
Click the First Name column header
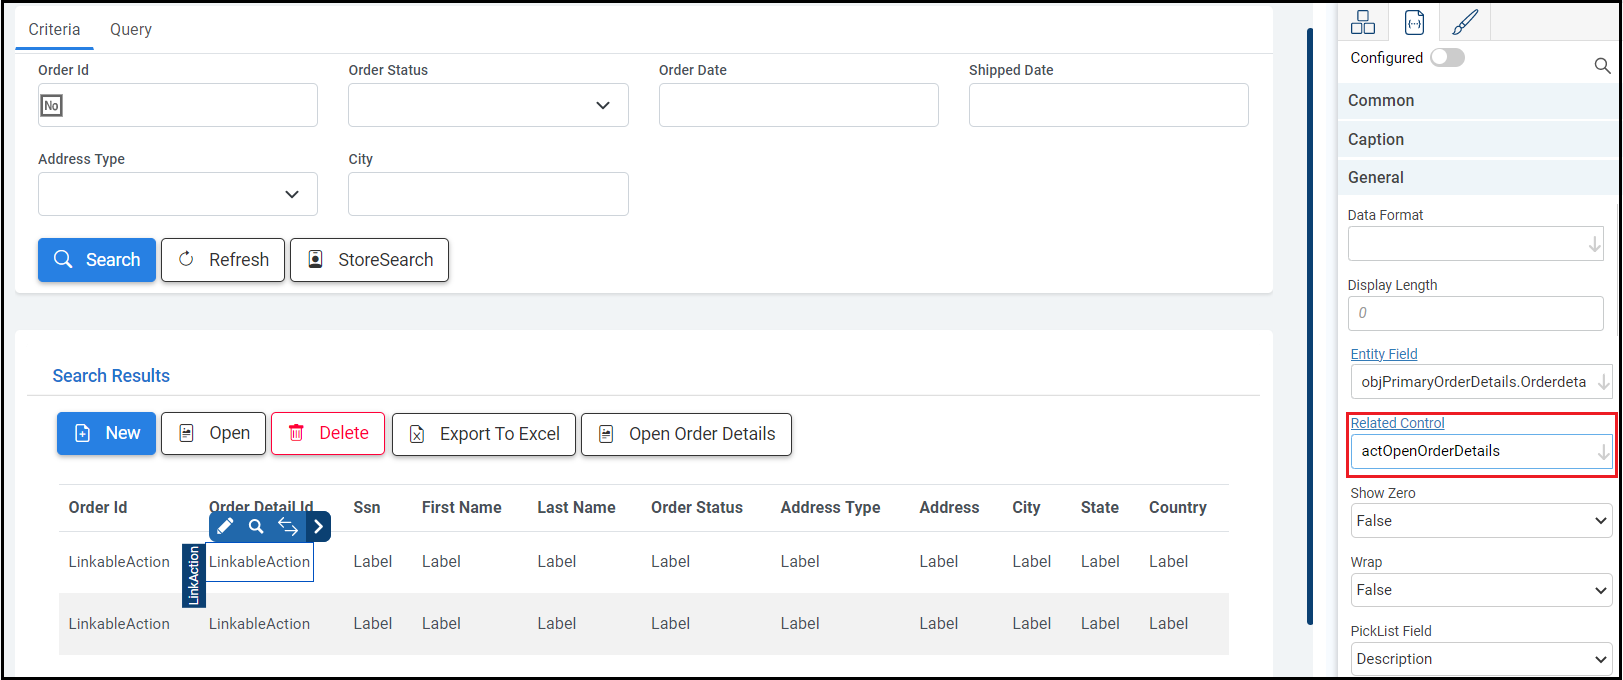coord(461,507)
